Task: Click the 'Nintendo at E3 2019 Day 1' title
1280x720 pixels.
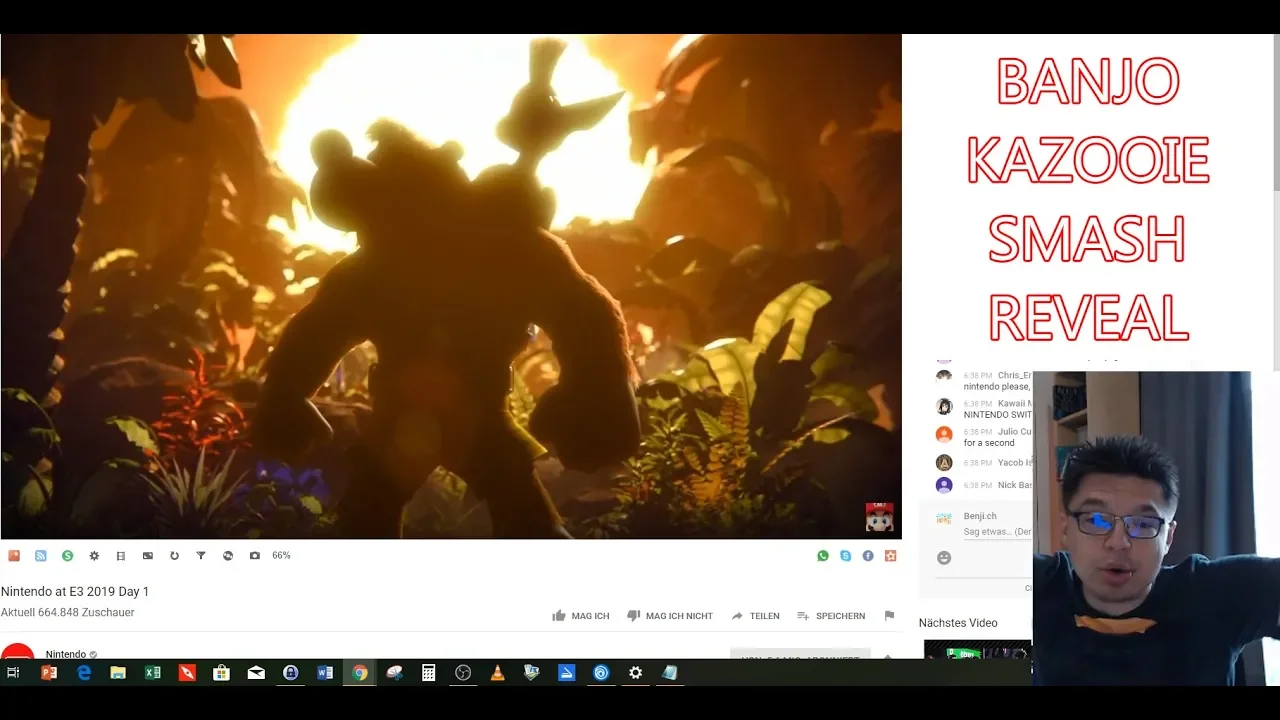Action: click(75, 591)
